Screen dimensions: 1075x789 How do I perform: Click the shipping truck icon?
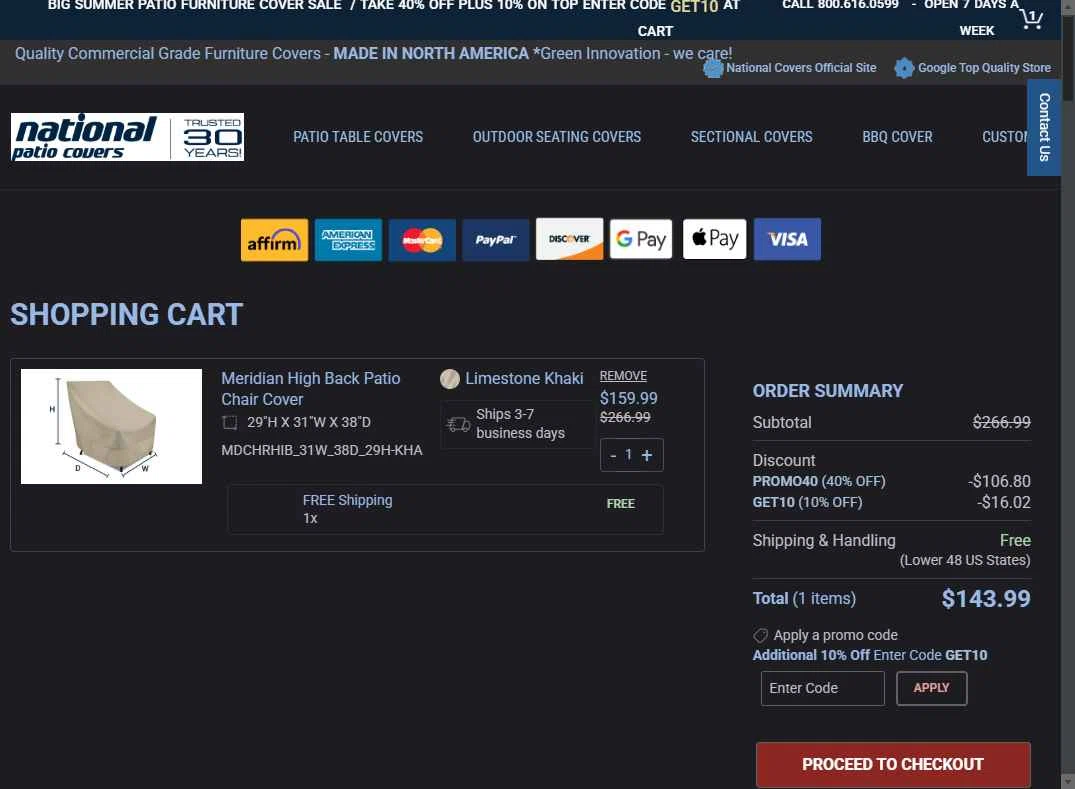click(458, 424)
